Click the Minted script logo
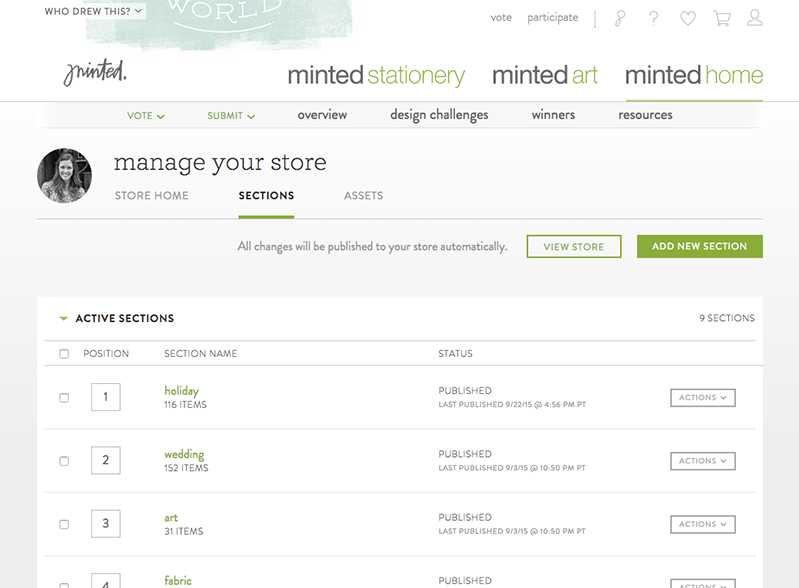This screenshot has width=799, height=588. pos(95,74)
